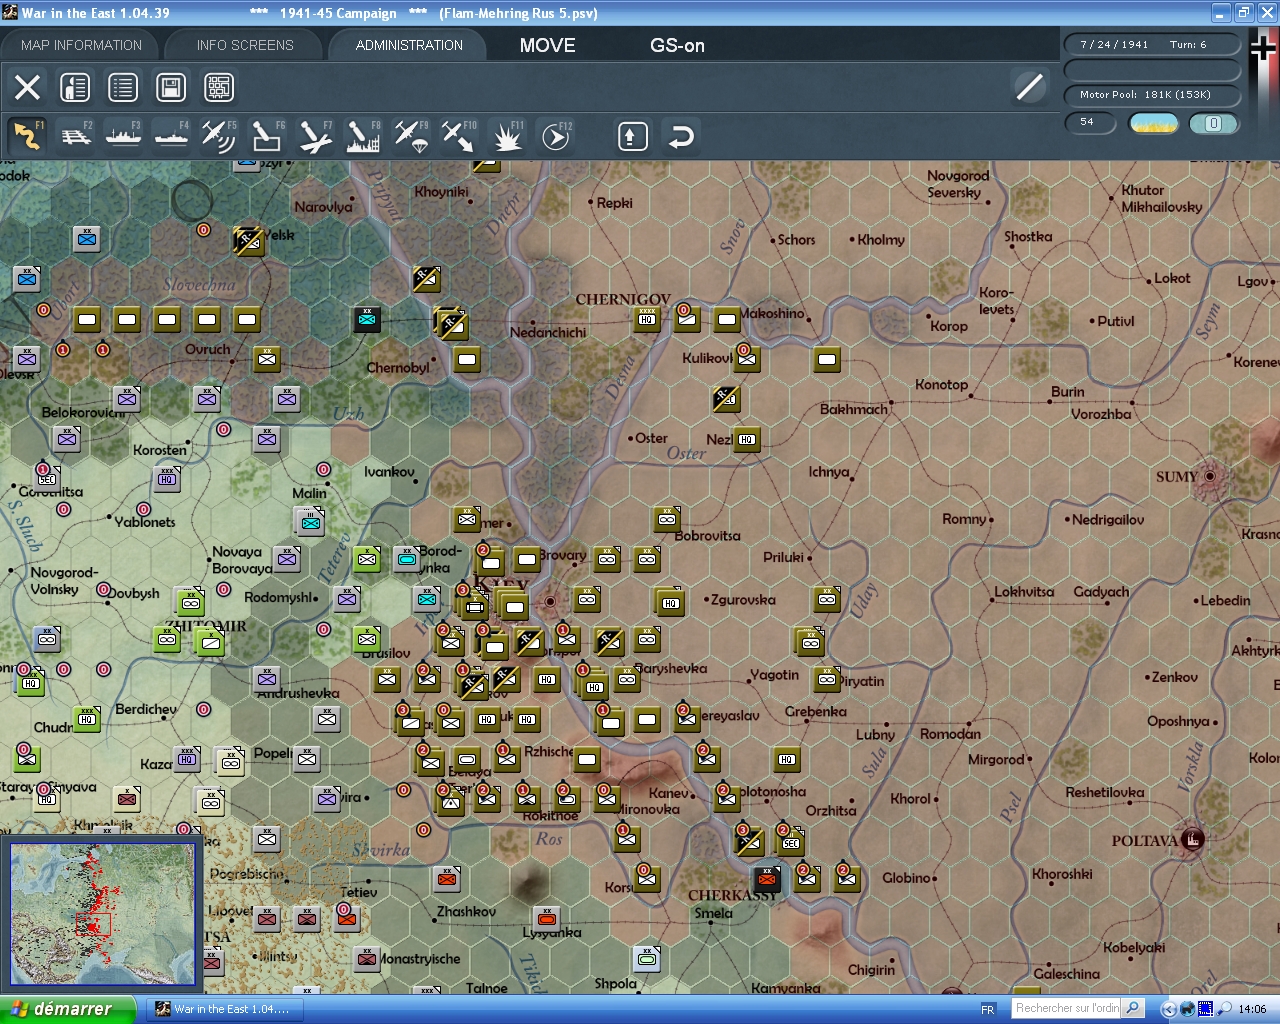
Task: Click the Rechercher search field in taskbar
Action: (1066, 1008)
